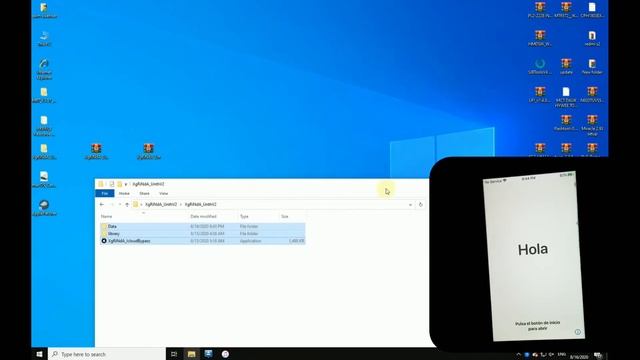This screenshot has width=640, height=360.
Task: Open Task View from the taskbar
Action: pyautogui.click(x=174, y=354)
